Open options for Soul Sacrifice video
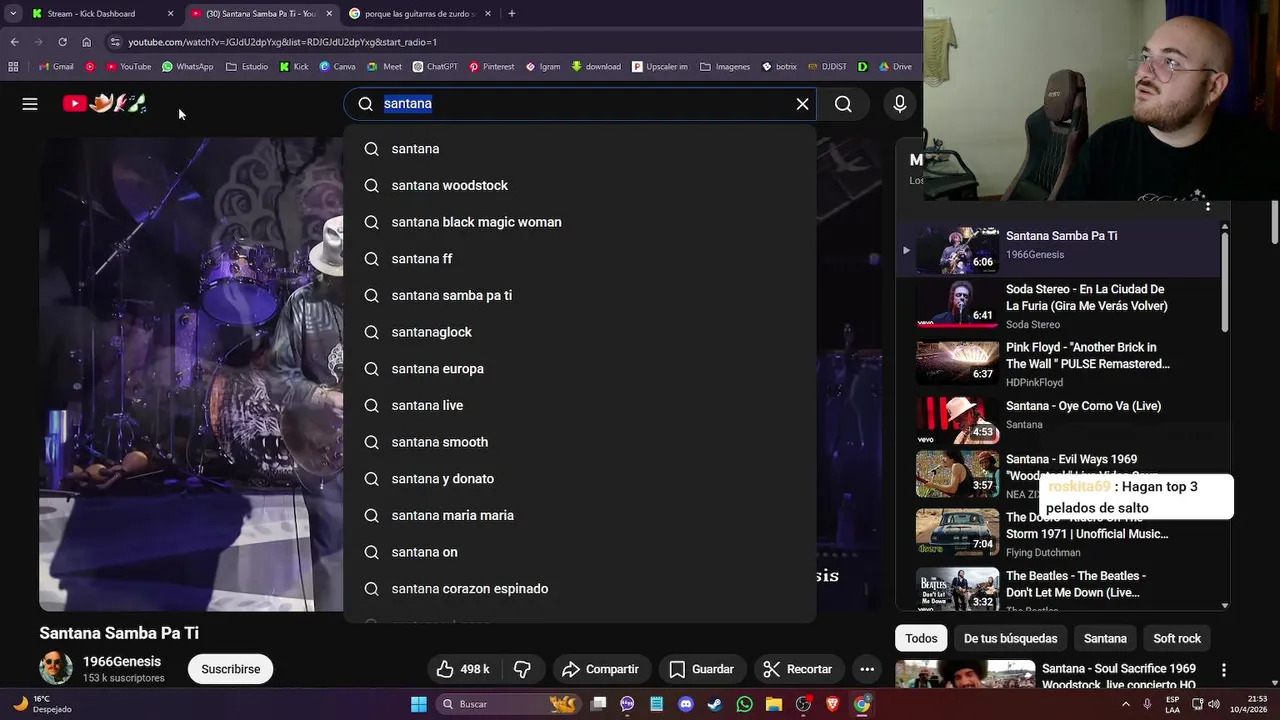 coord(1223,670)
